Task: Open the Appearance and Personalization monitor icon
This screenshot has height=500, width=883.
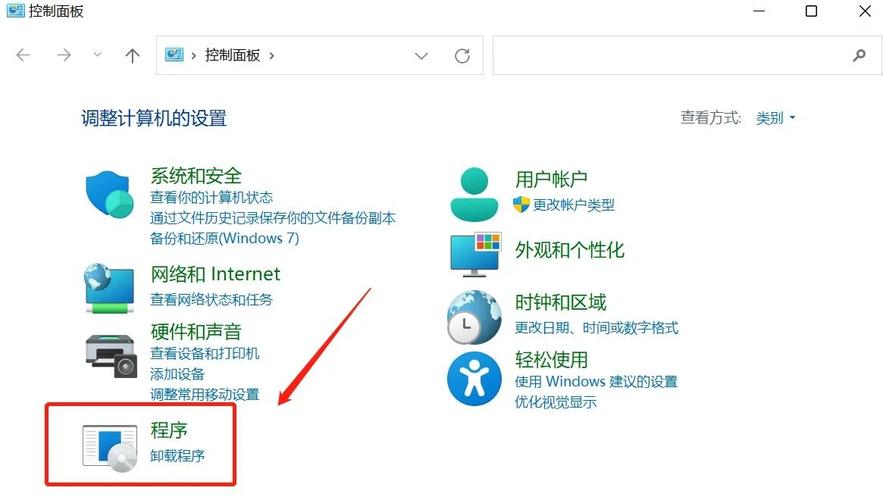Action: tap(476, 254)
